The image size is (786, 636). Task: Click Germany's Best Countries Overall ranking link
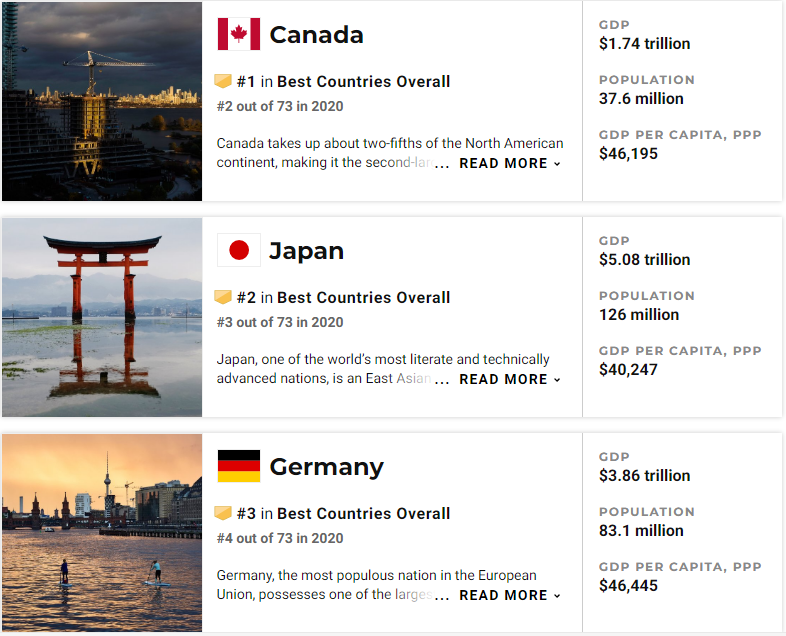(363, 514)
